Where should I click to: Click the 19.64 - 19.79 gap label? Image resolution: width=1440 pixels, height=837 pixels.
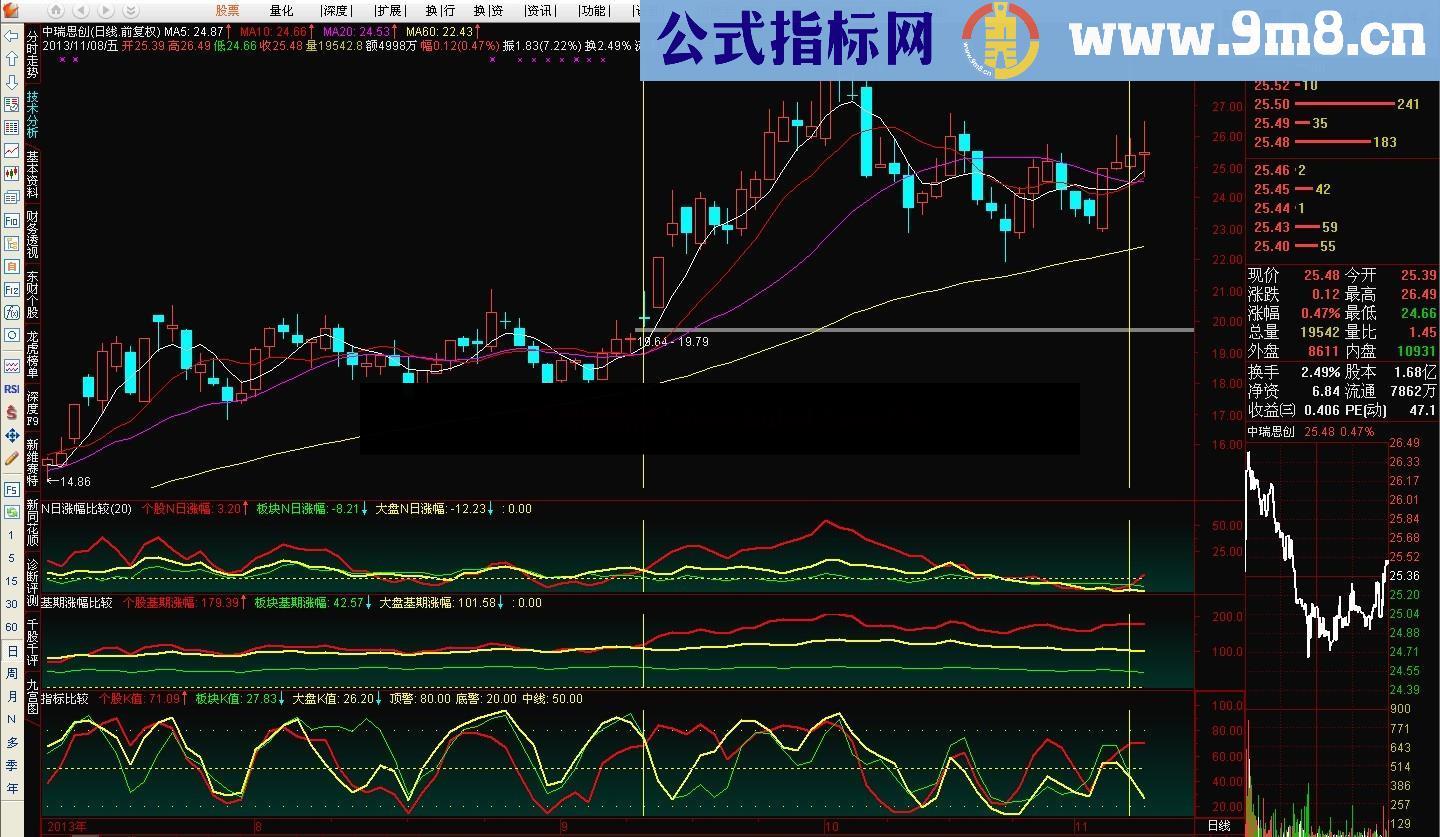[x=673, y=341]
